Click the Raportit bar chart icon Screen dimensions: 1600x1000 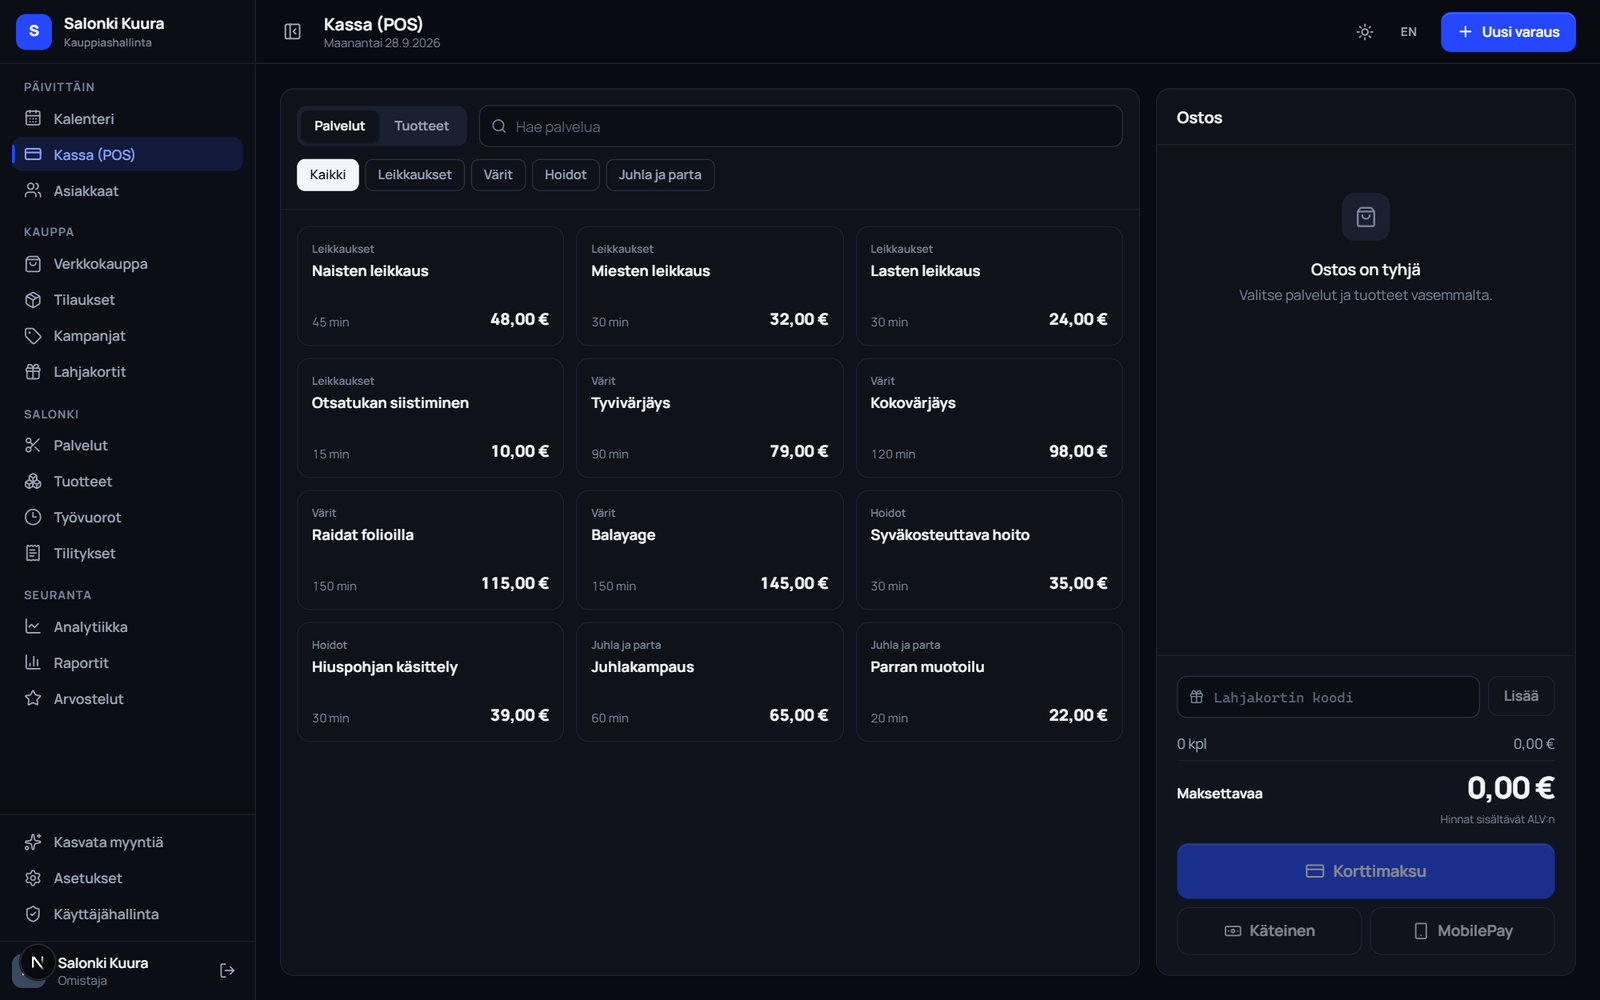33,663
